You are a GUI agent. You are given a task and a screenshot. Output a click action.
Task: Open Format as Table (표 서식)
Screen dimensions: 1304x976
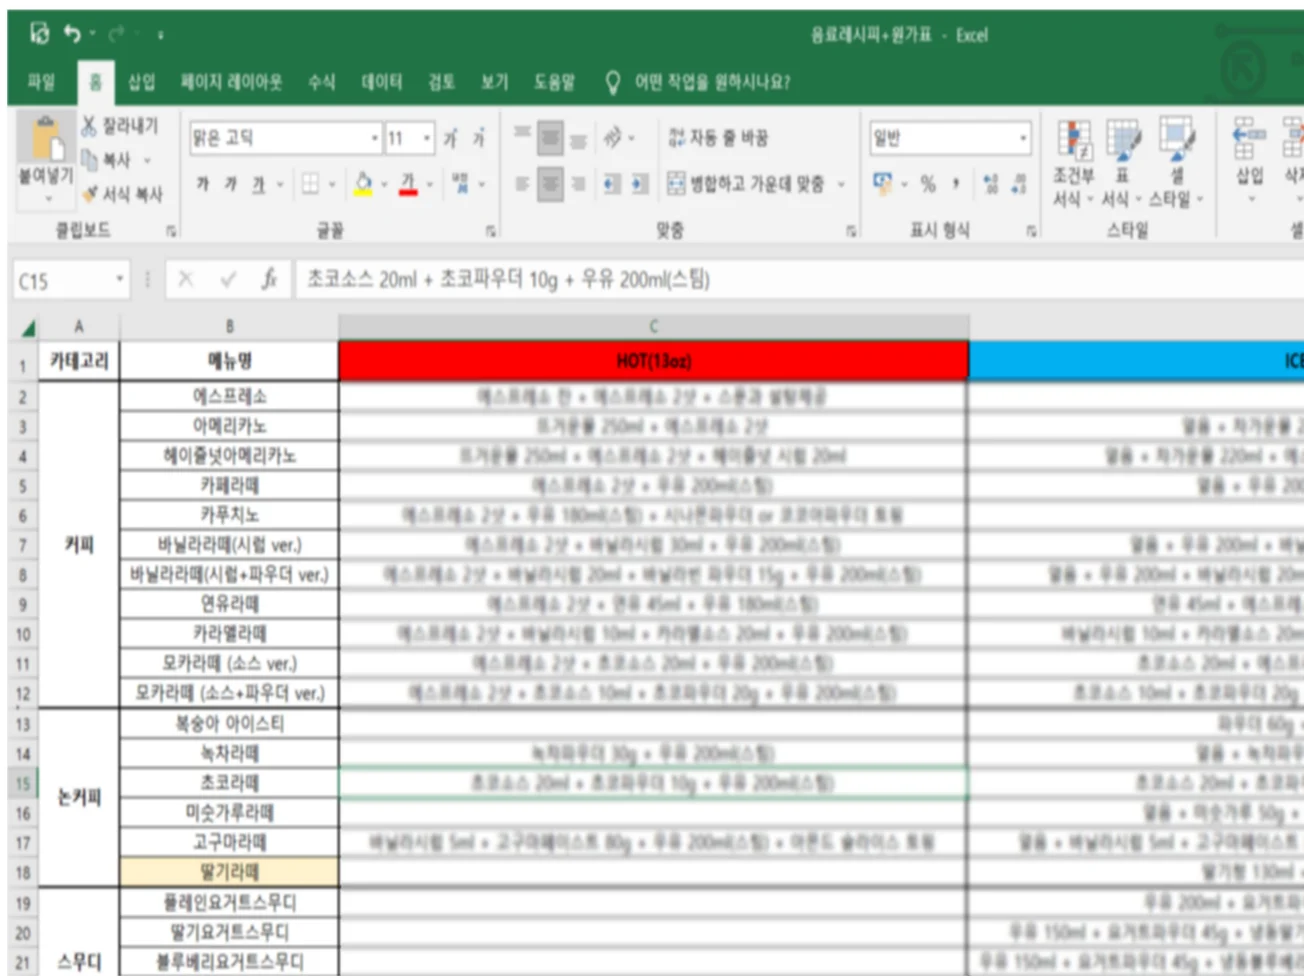(x=1122, y=163)
